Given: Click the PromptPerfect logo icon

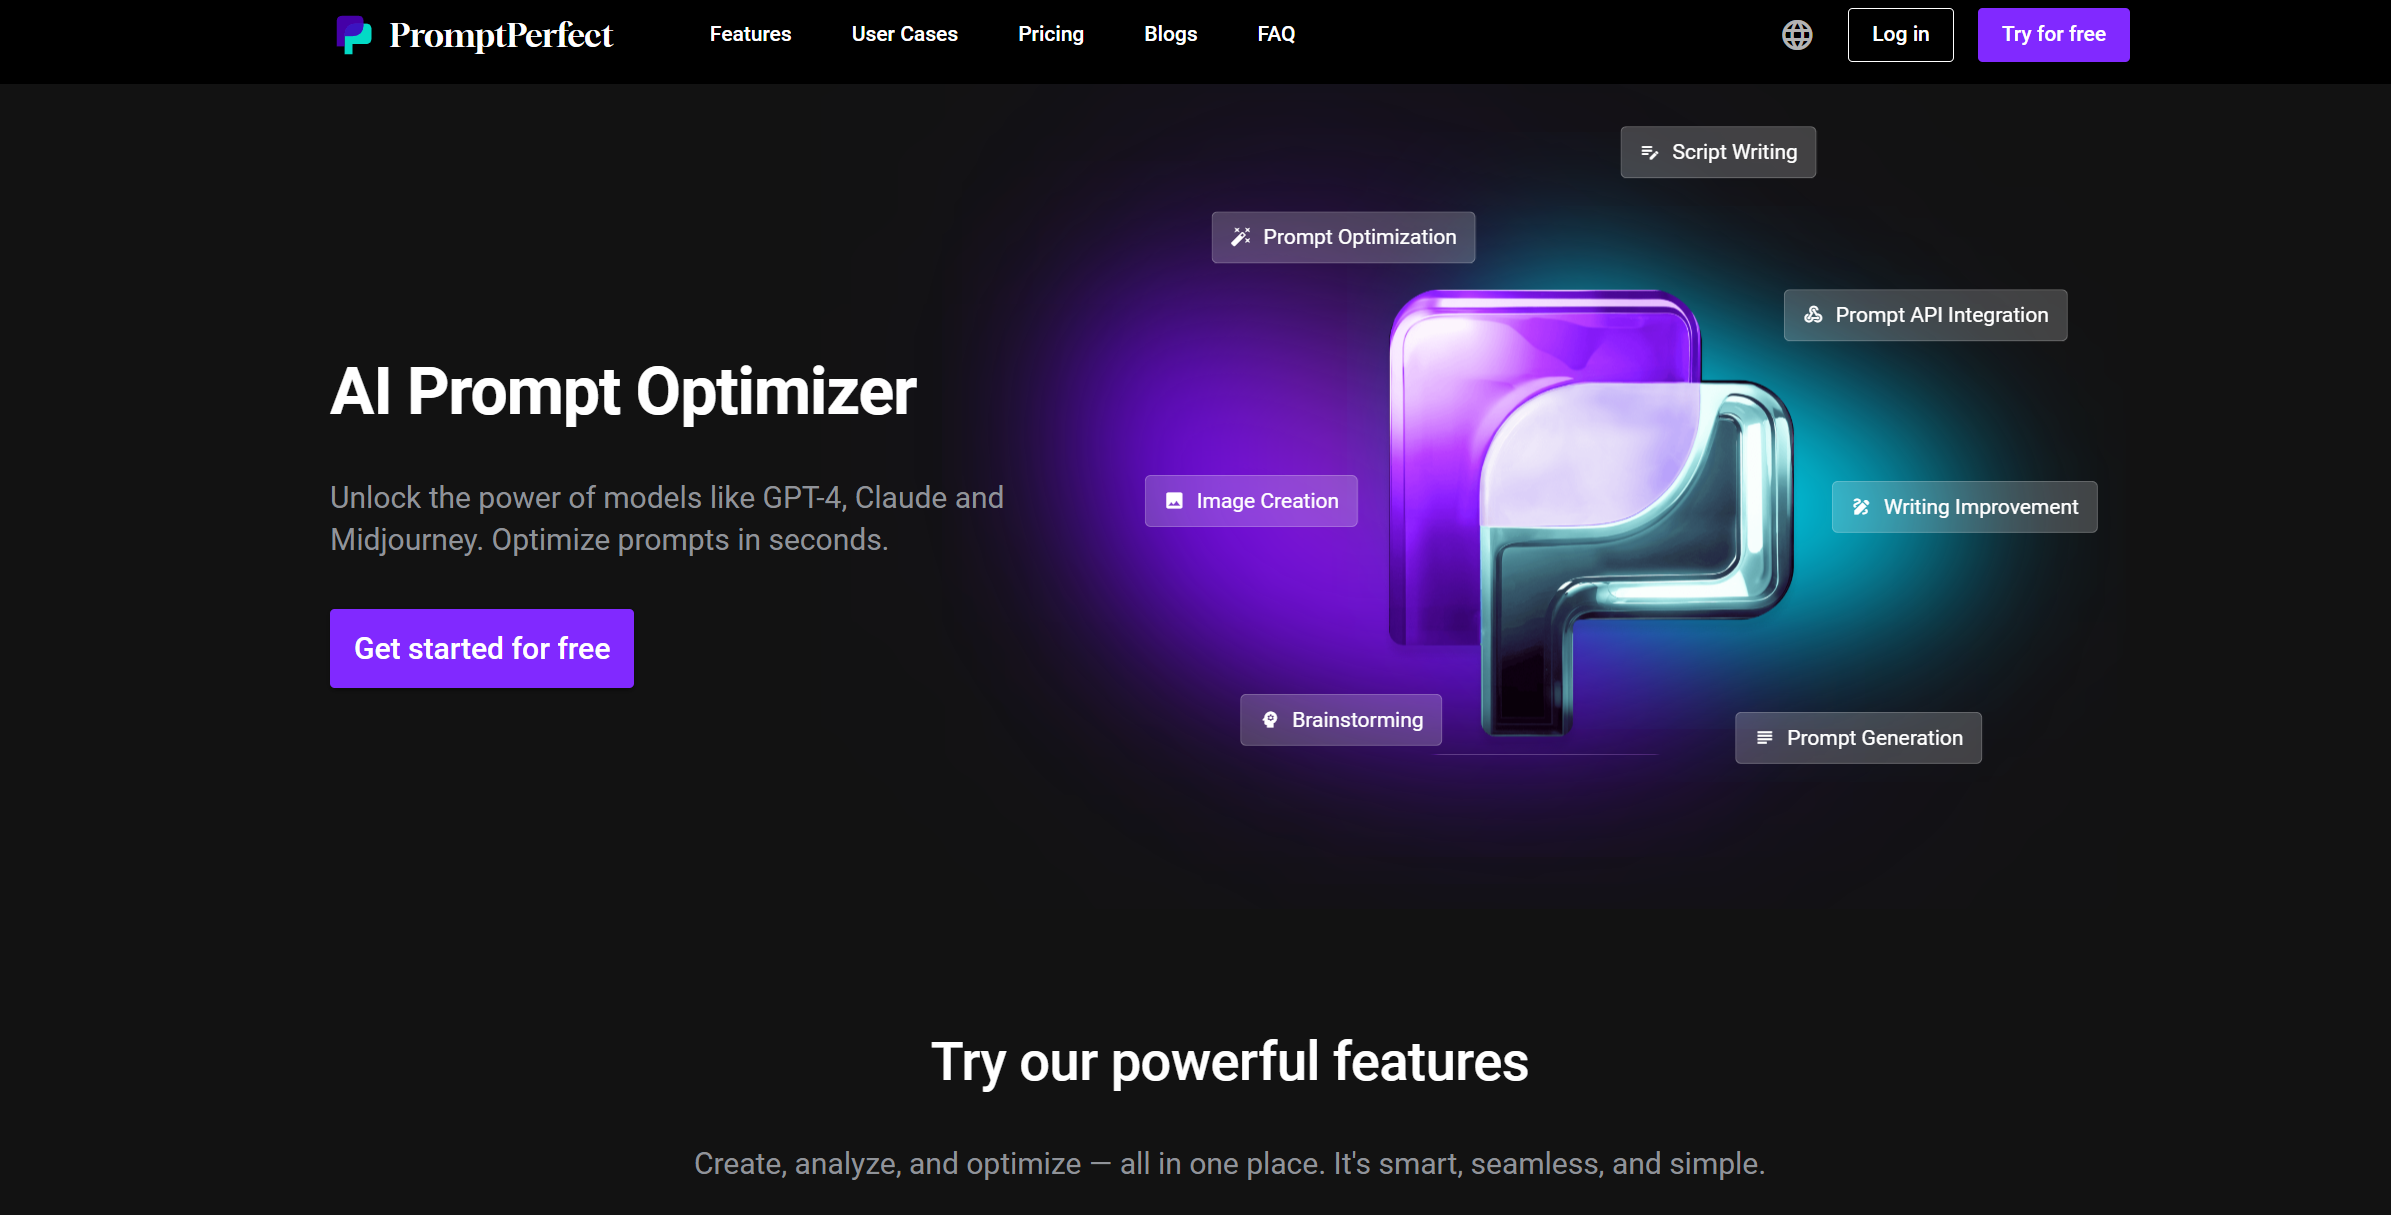Looking at the screenshot, I should [x=354, y=35].
